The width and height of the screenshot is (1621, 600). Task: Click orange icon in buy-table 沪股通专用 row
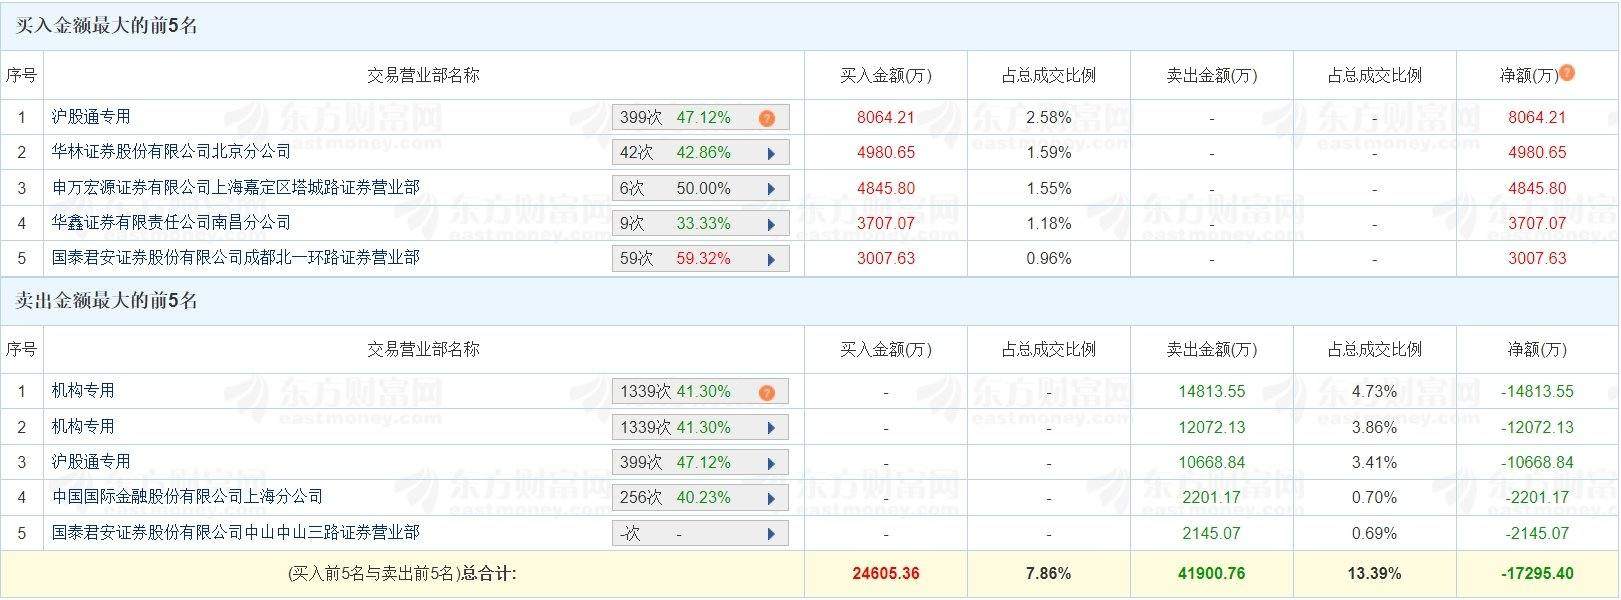pos(767,118)
